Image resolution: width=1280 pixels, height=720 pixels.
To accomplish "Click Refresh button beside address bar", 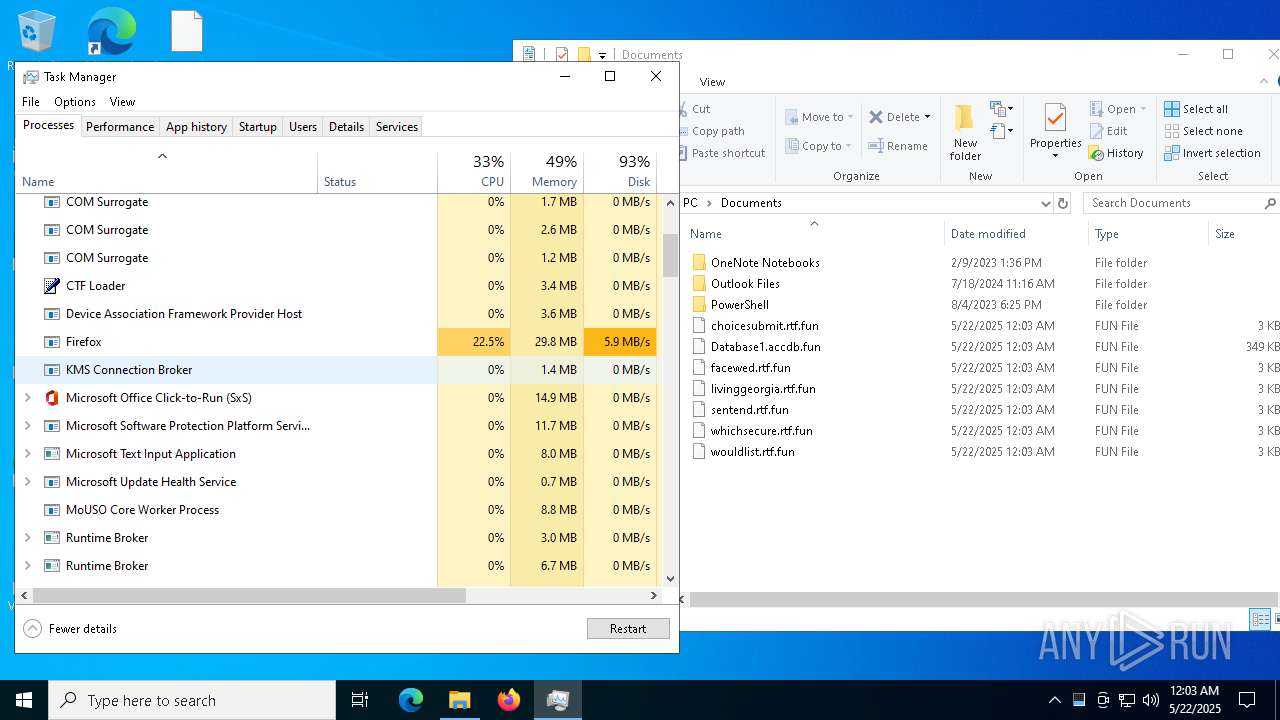I will click(x=1063, y=203).
